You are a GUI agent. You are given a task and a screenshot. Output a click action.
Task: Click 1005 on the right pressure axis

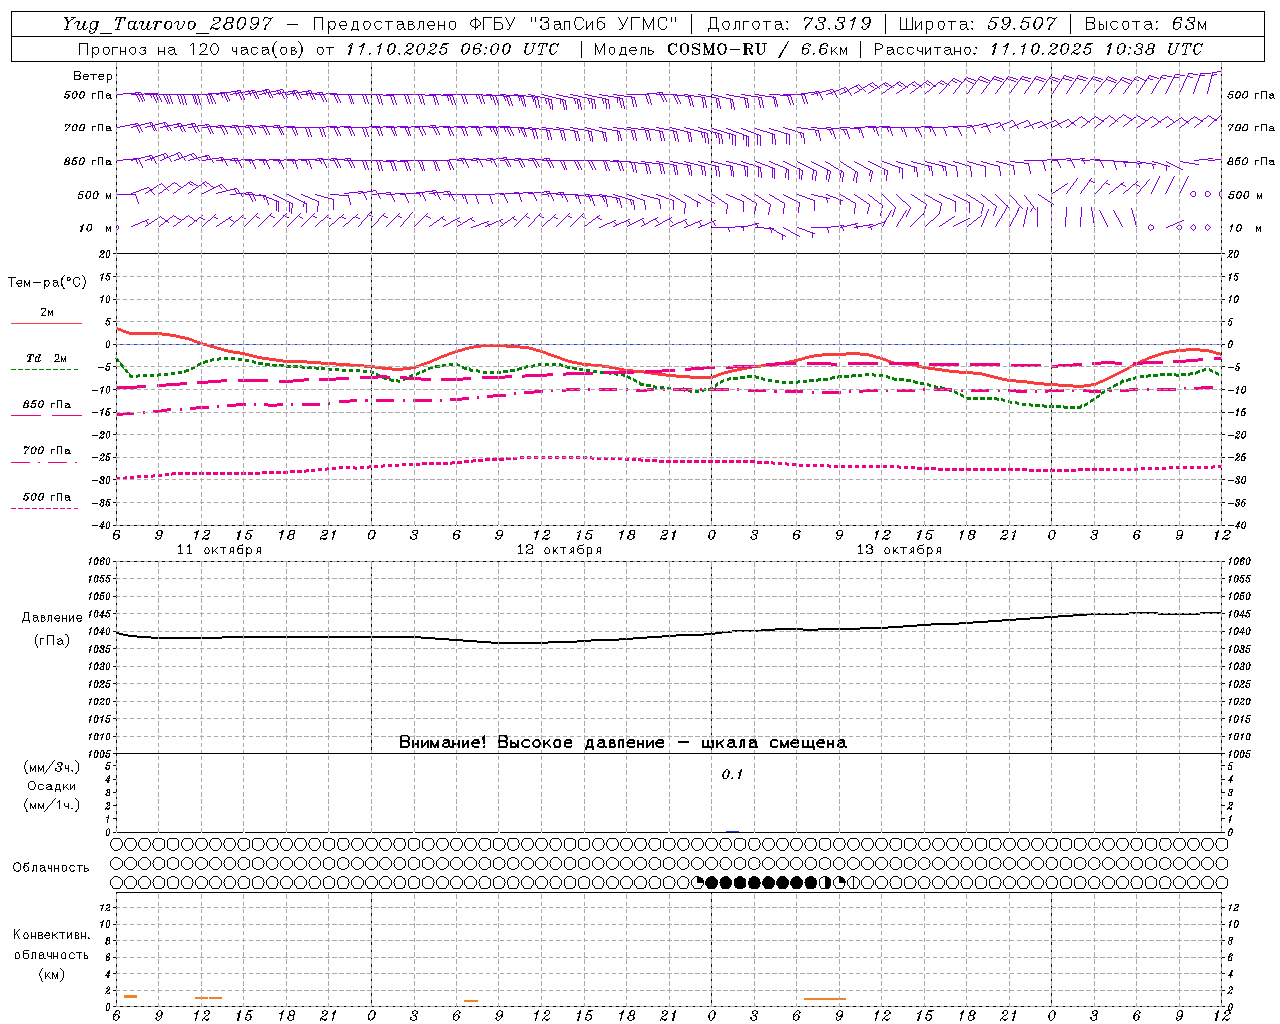[1238, 754]
